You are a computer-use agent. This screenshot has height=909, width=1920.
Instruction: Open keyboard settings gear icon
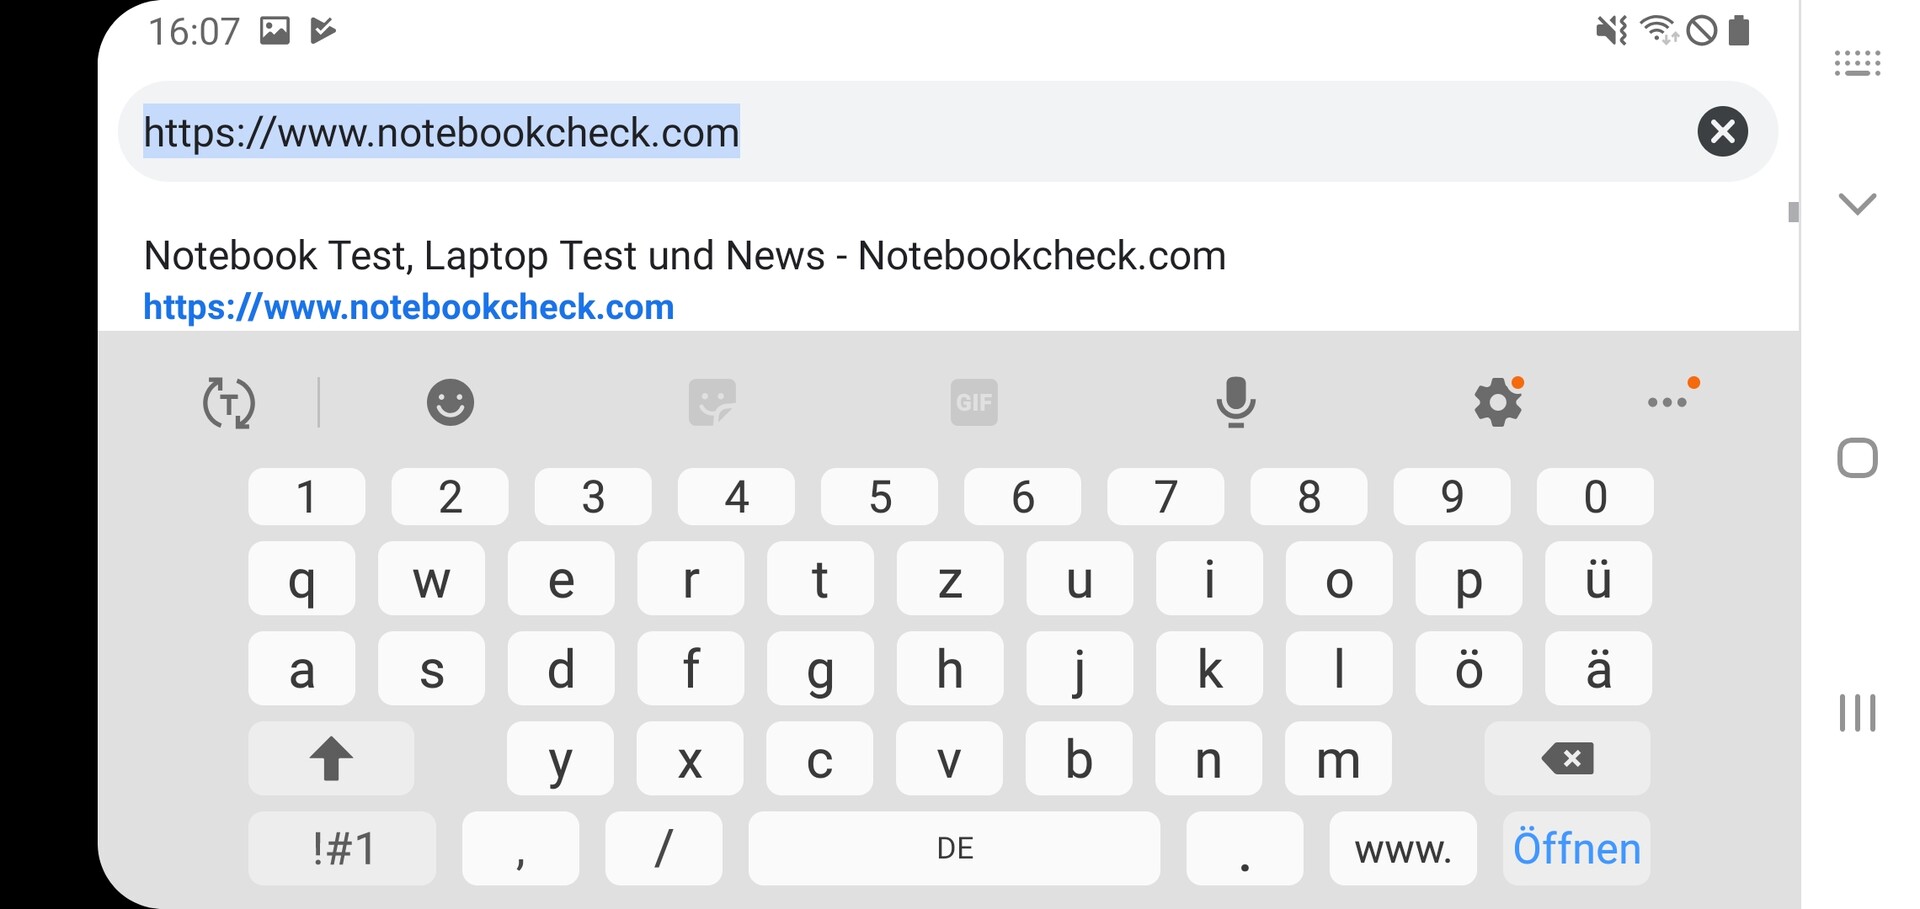coord(1497,402)
